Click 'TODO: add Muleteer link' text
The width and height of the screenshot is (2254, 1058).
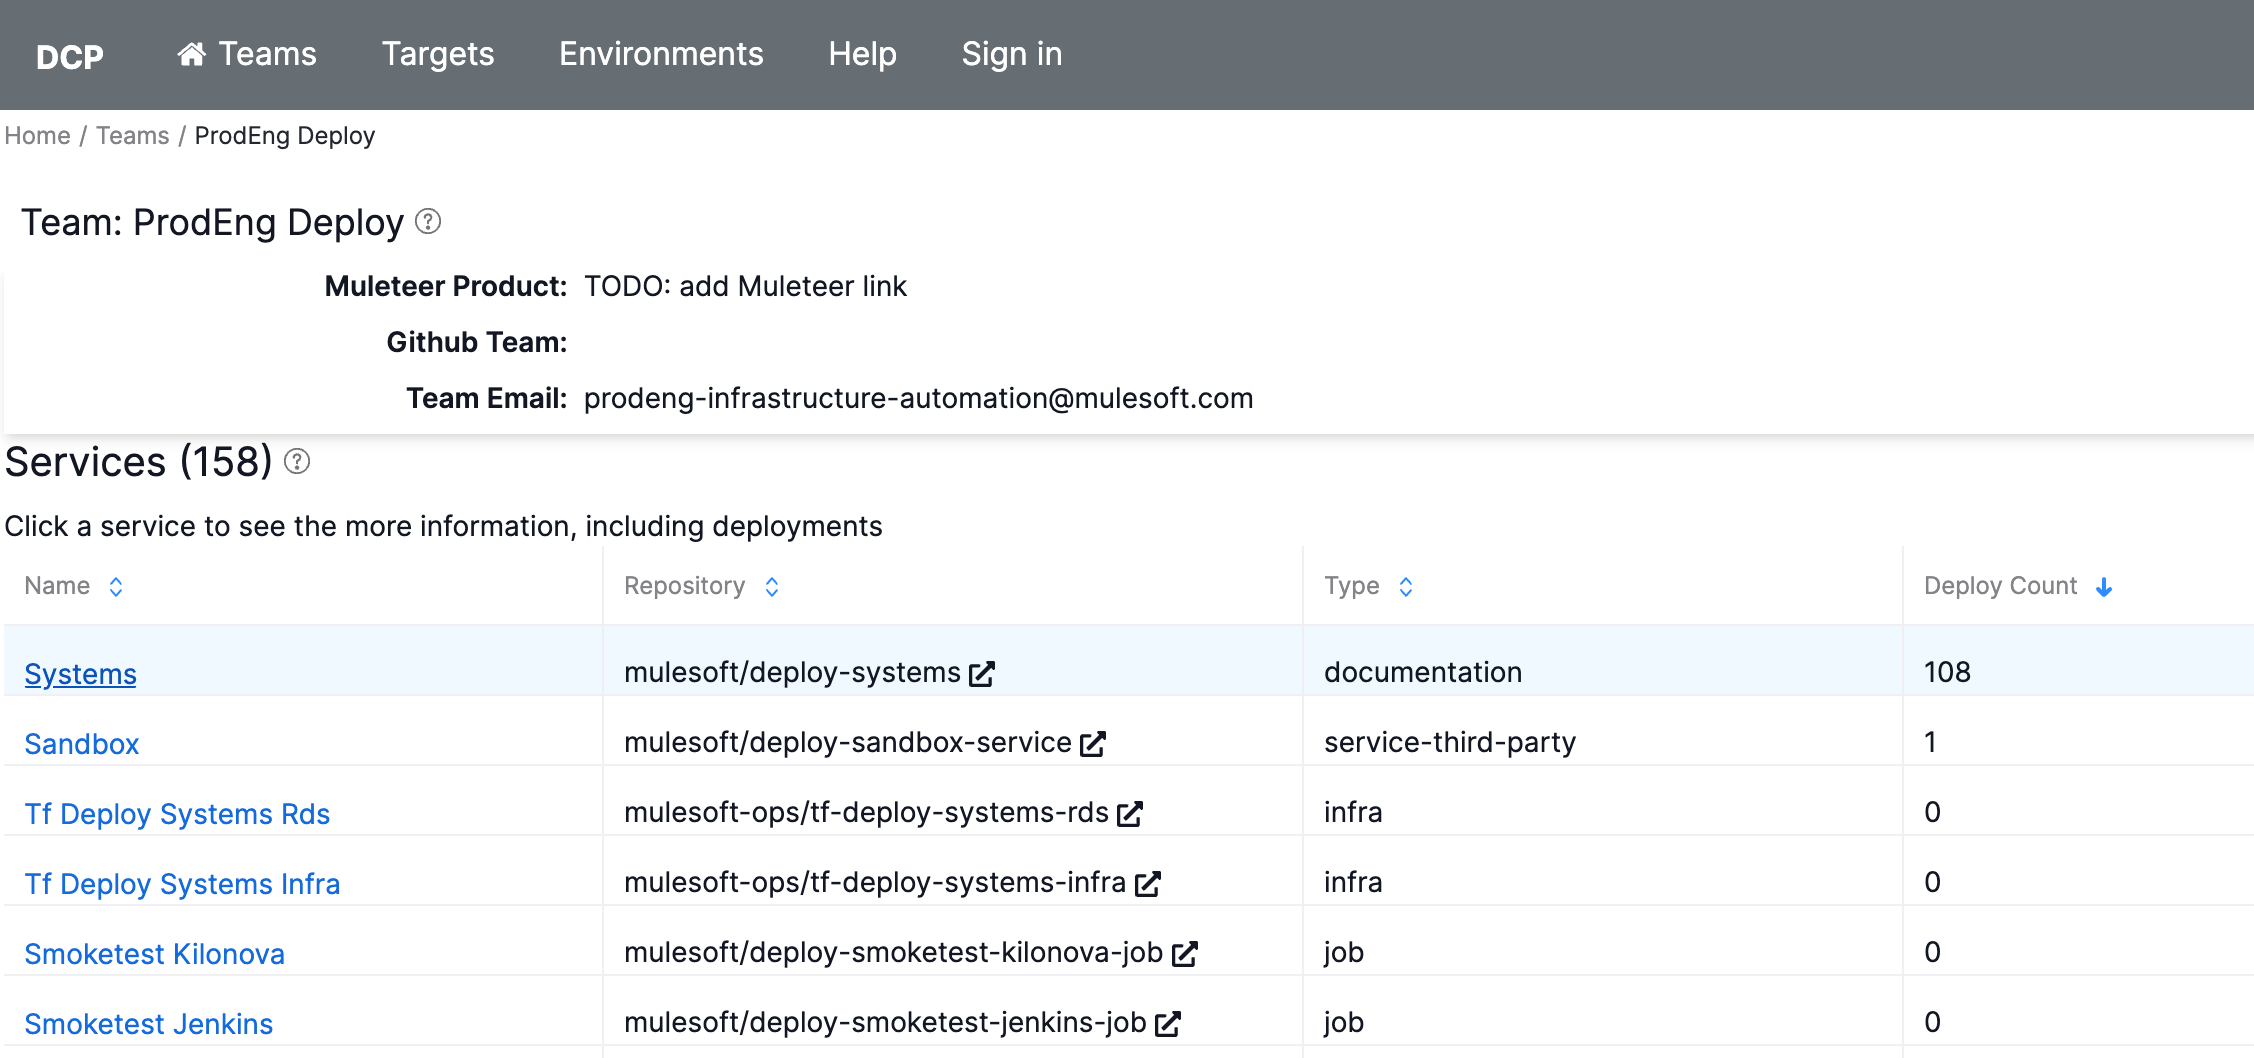pos(745,286)
